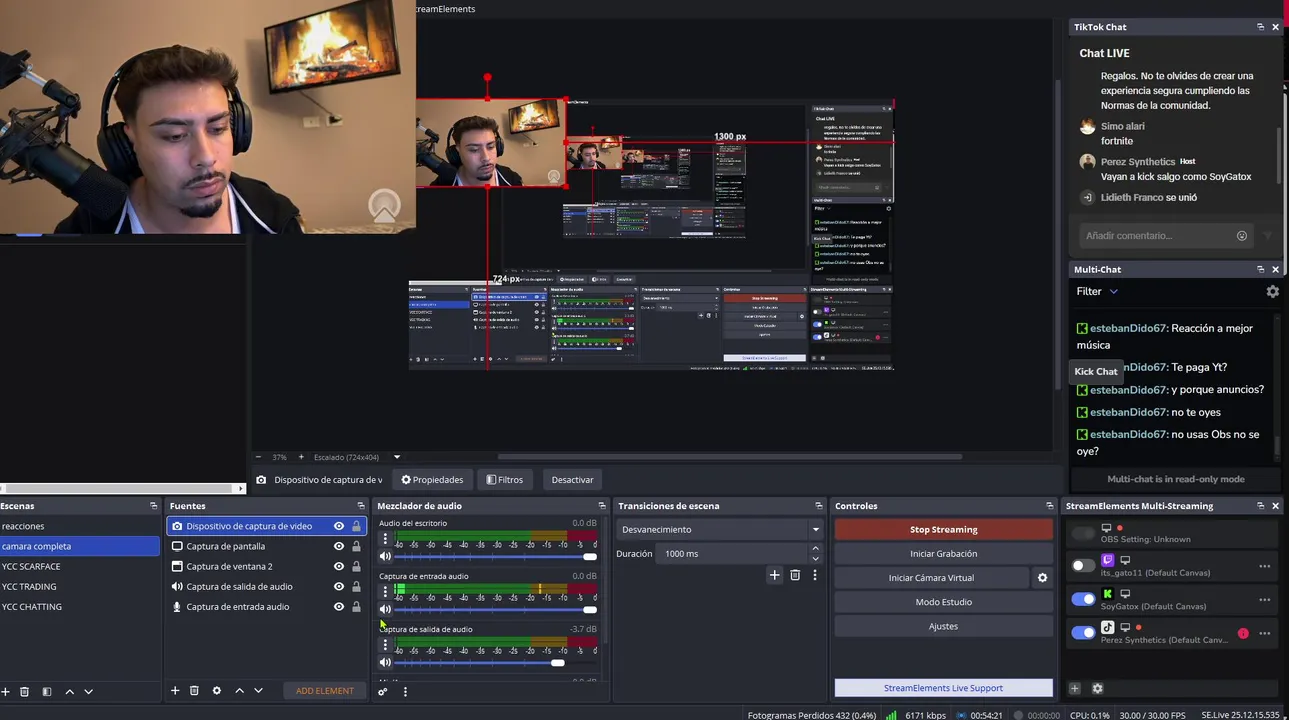
Task: Mute Captura de salida de audio in mixer
Action: click(385, 662)
